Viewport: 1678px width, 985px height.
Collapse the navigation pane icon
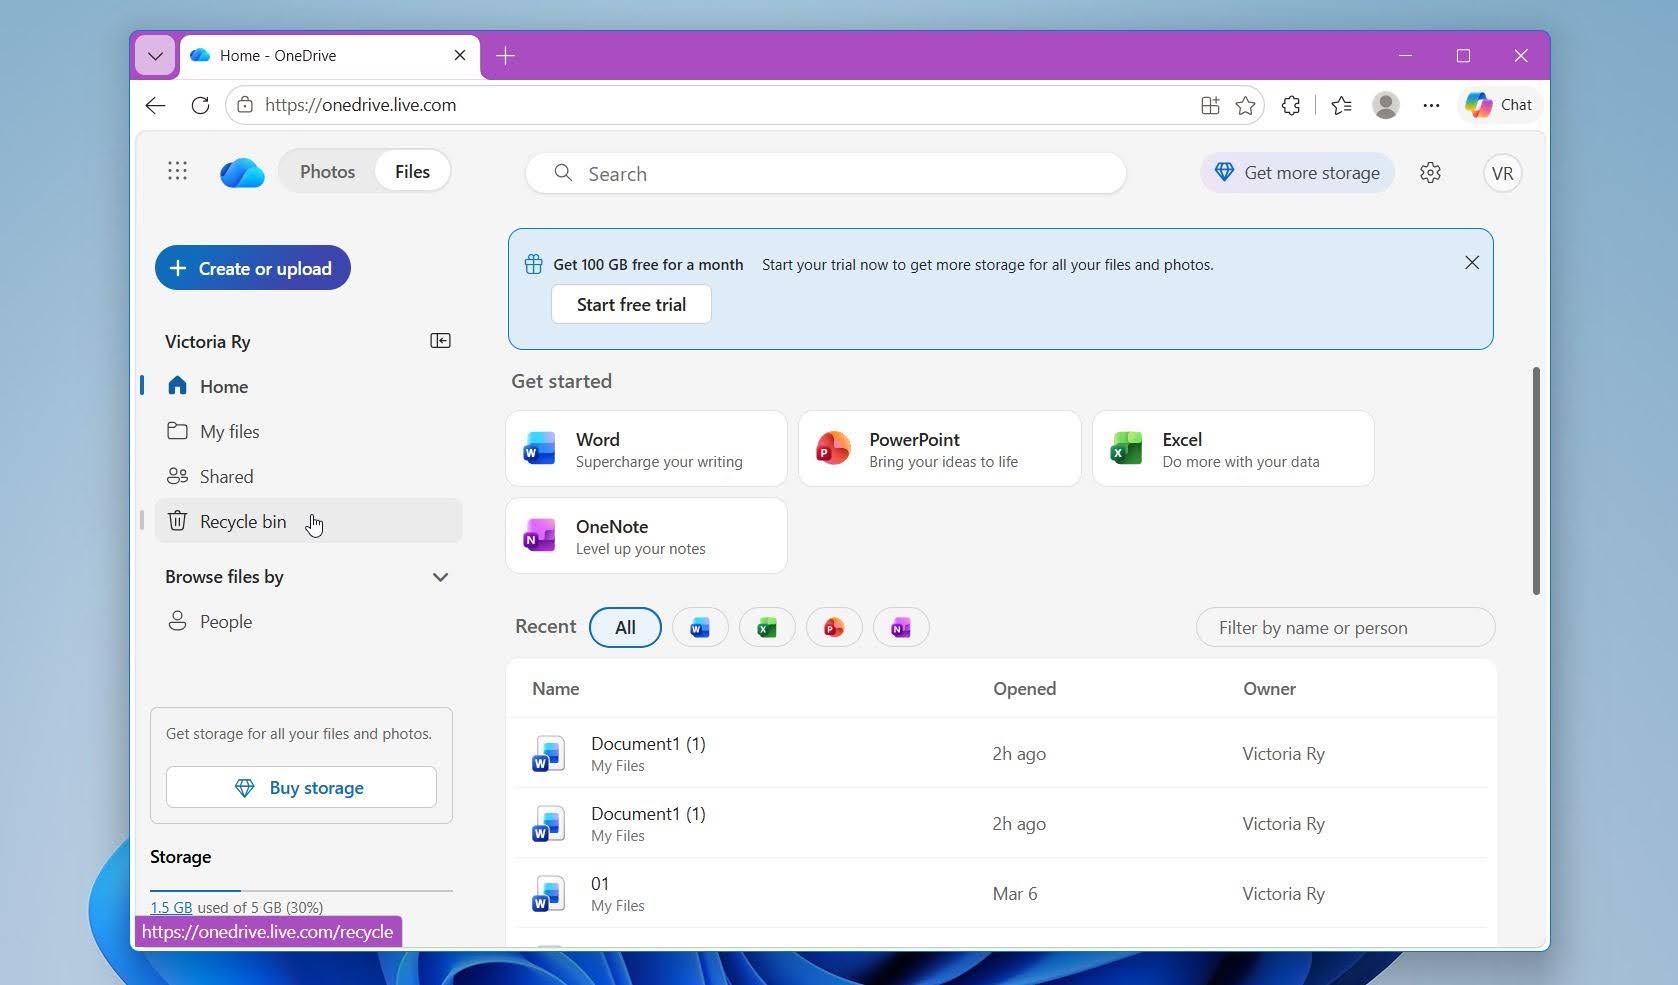(440, 341)
